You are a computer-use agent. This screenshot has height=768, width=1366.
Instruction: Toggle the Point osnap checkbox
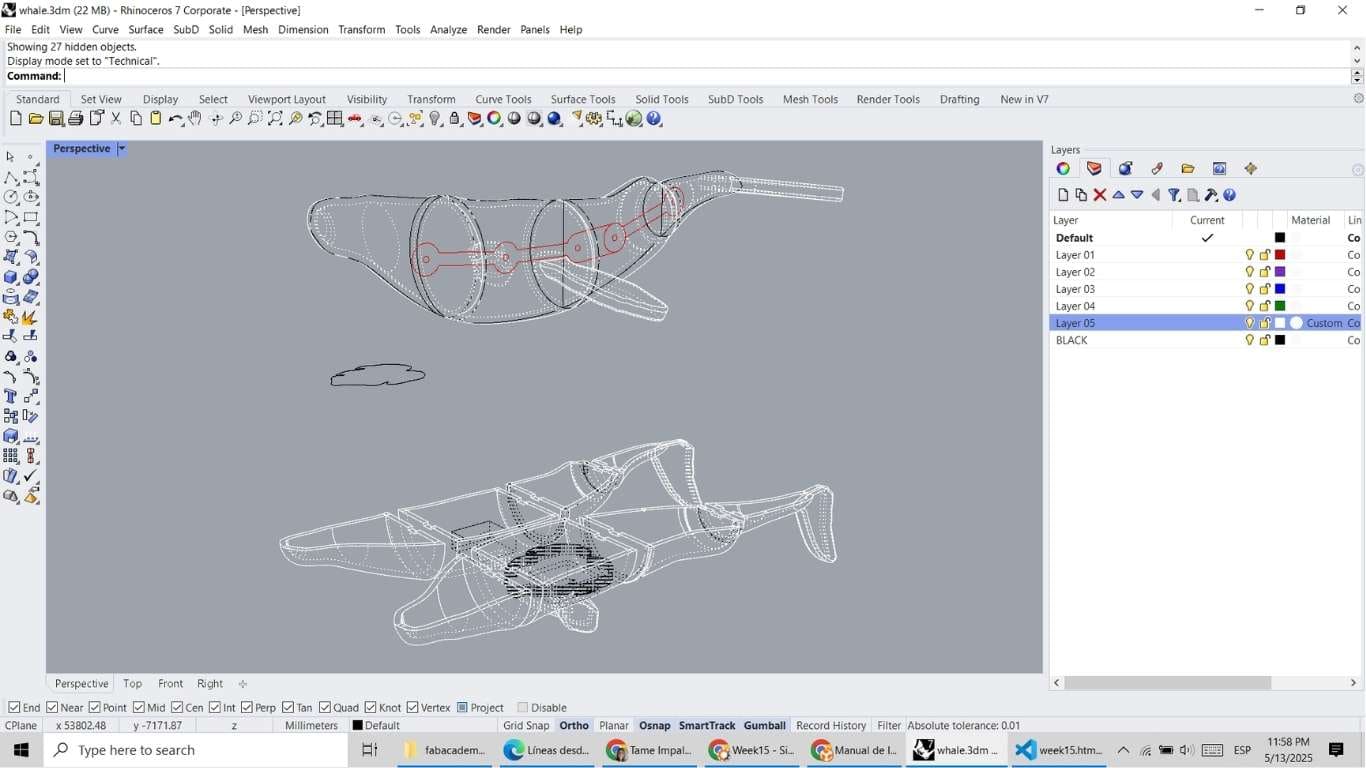(x=95, y=708)
